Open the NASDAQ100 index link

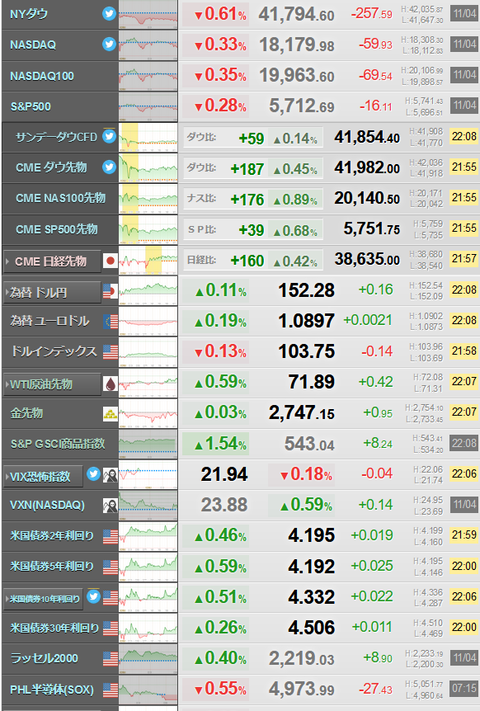(42, 76)
